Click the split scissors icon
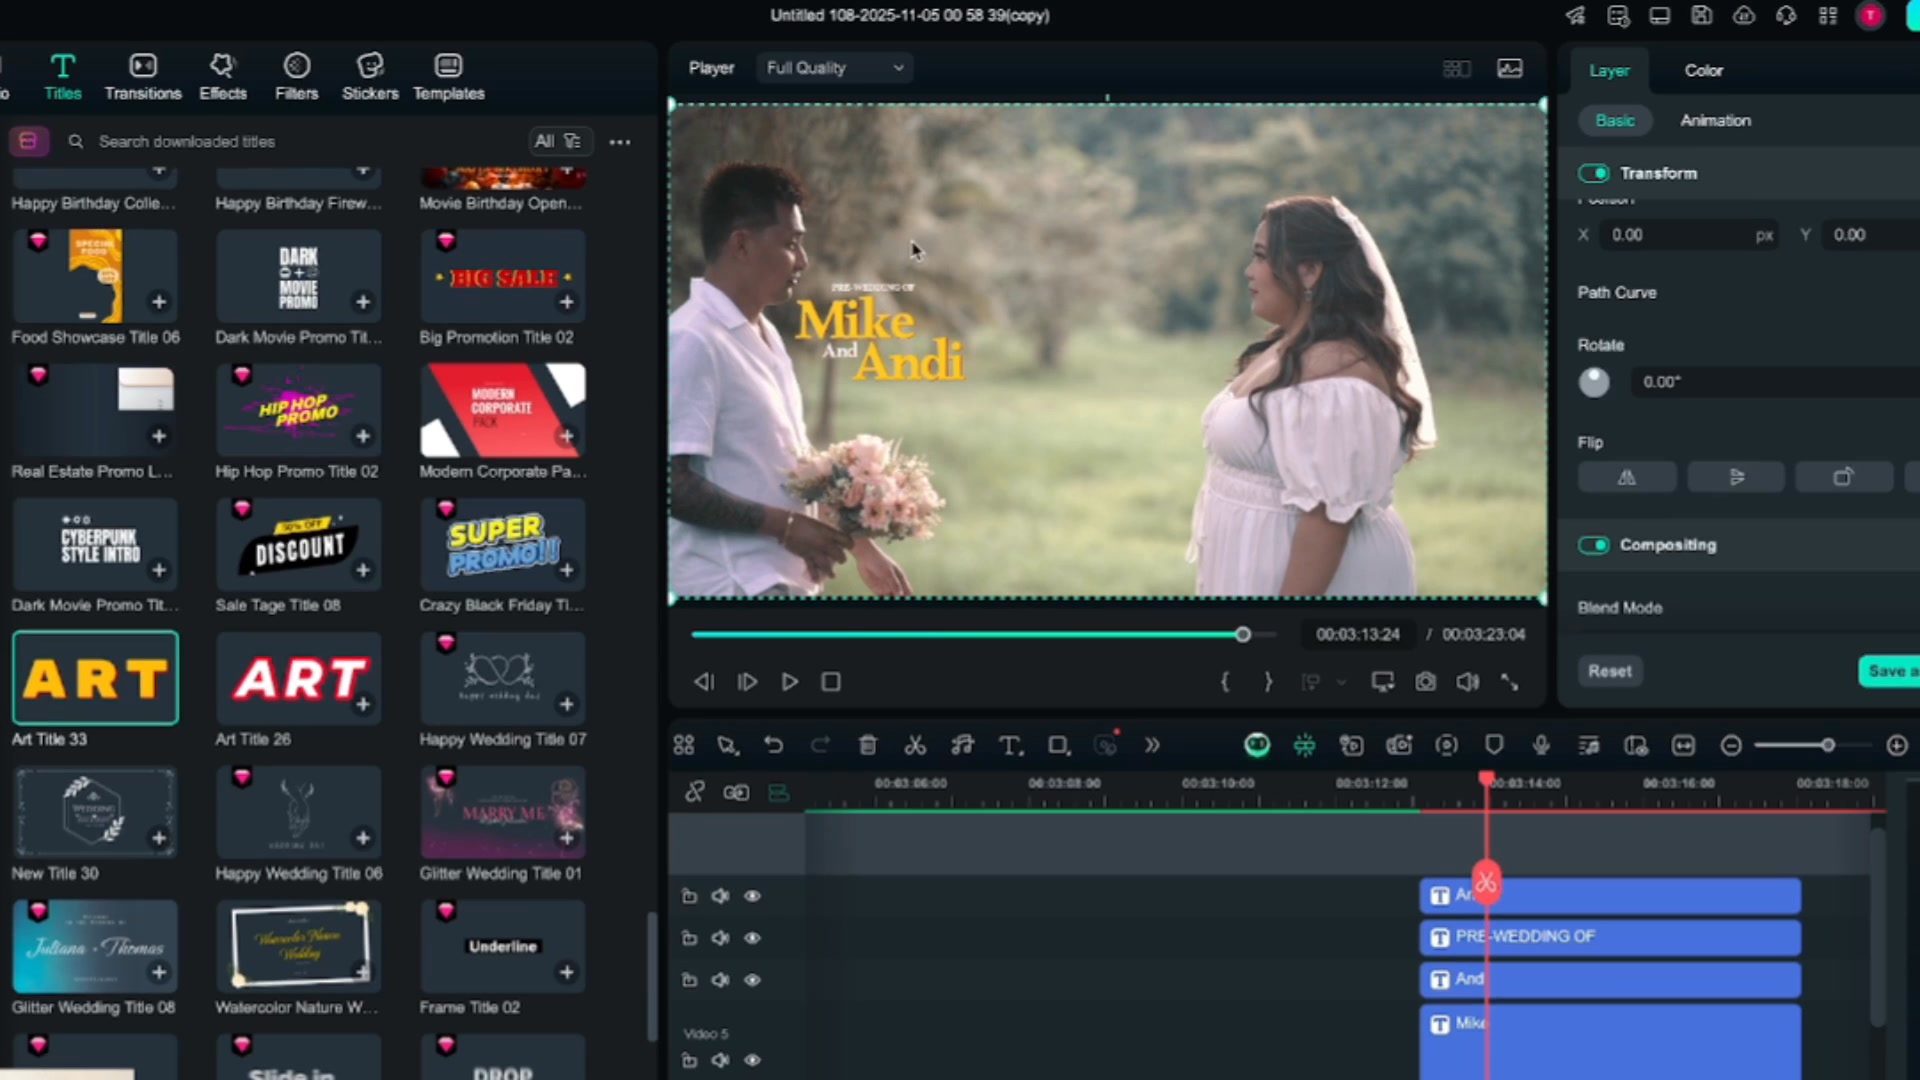Screen dimensions: 1920x1080 click(915, 745)
